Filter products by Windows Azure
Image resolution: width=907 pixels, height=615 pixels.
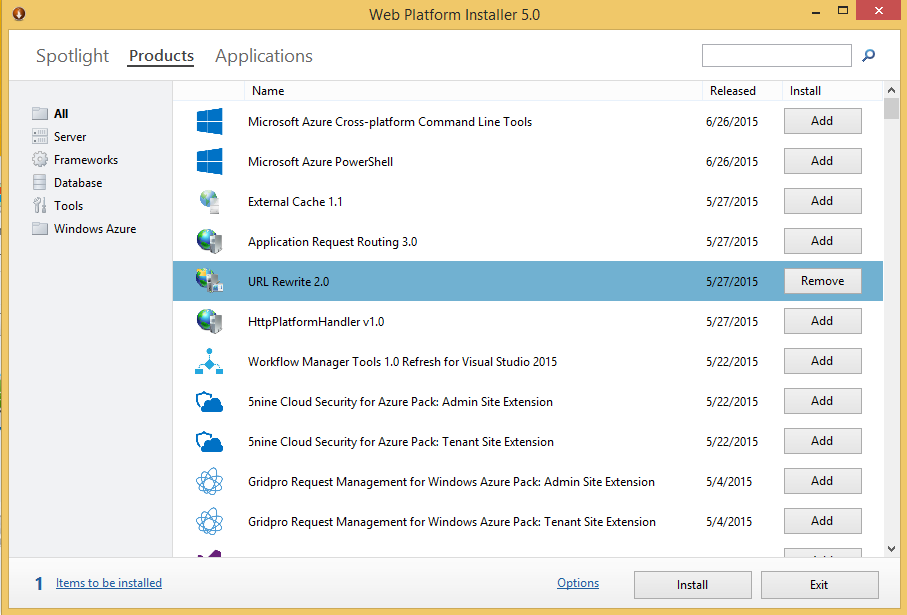95,229
